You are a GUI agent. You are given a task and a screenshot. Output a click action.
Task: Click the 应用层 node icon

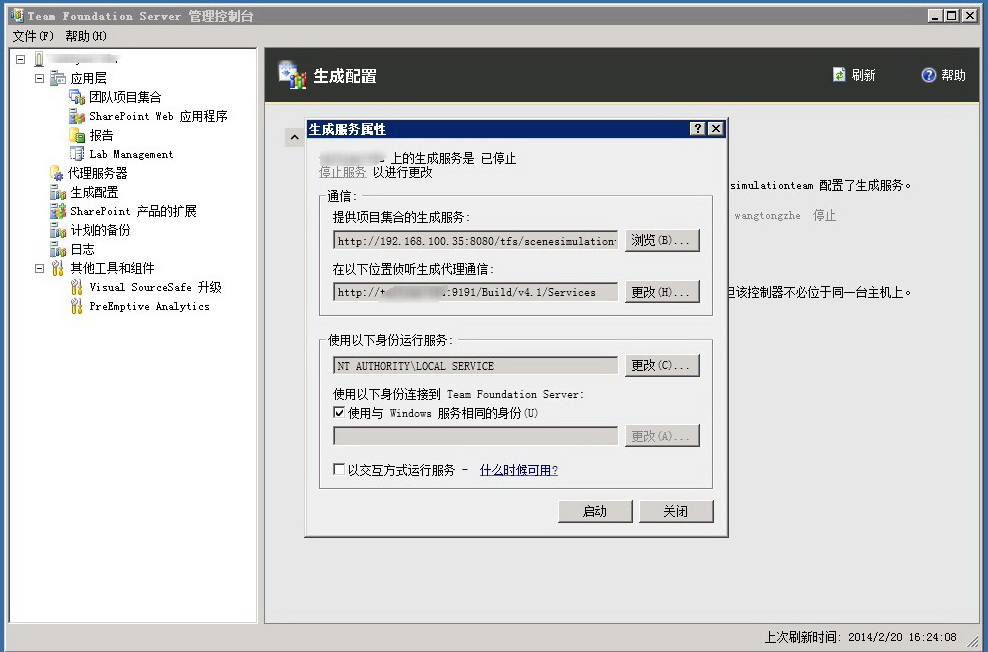(58, 78)
